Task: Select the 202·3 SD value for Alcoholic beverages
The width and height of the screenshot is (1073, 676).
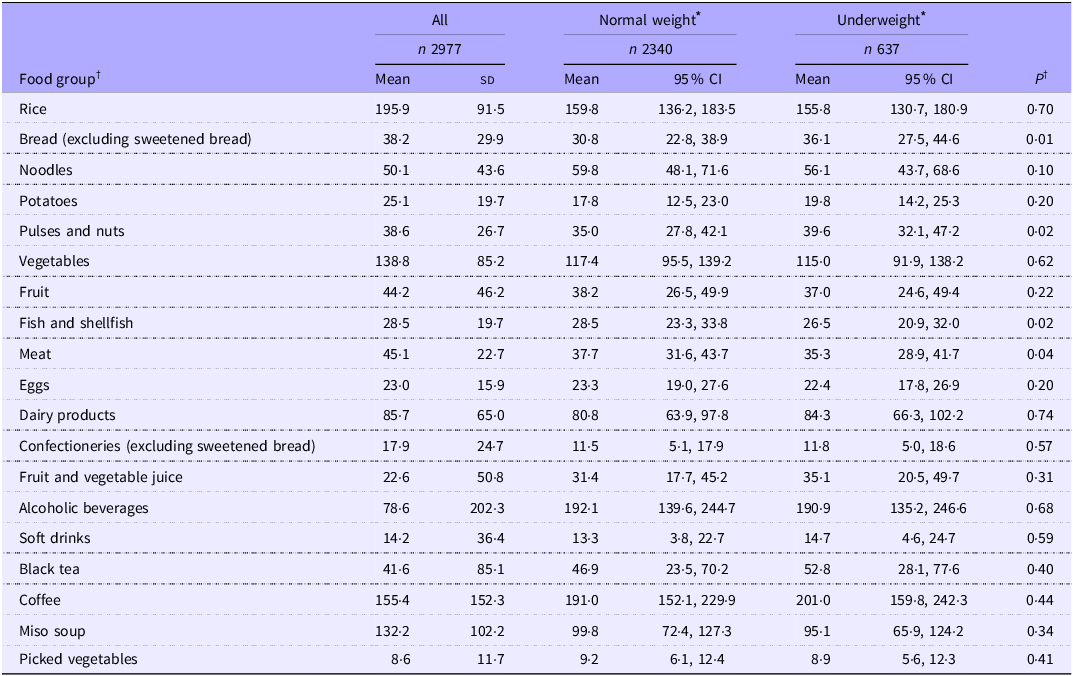Action: [x=487, y=508]
